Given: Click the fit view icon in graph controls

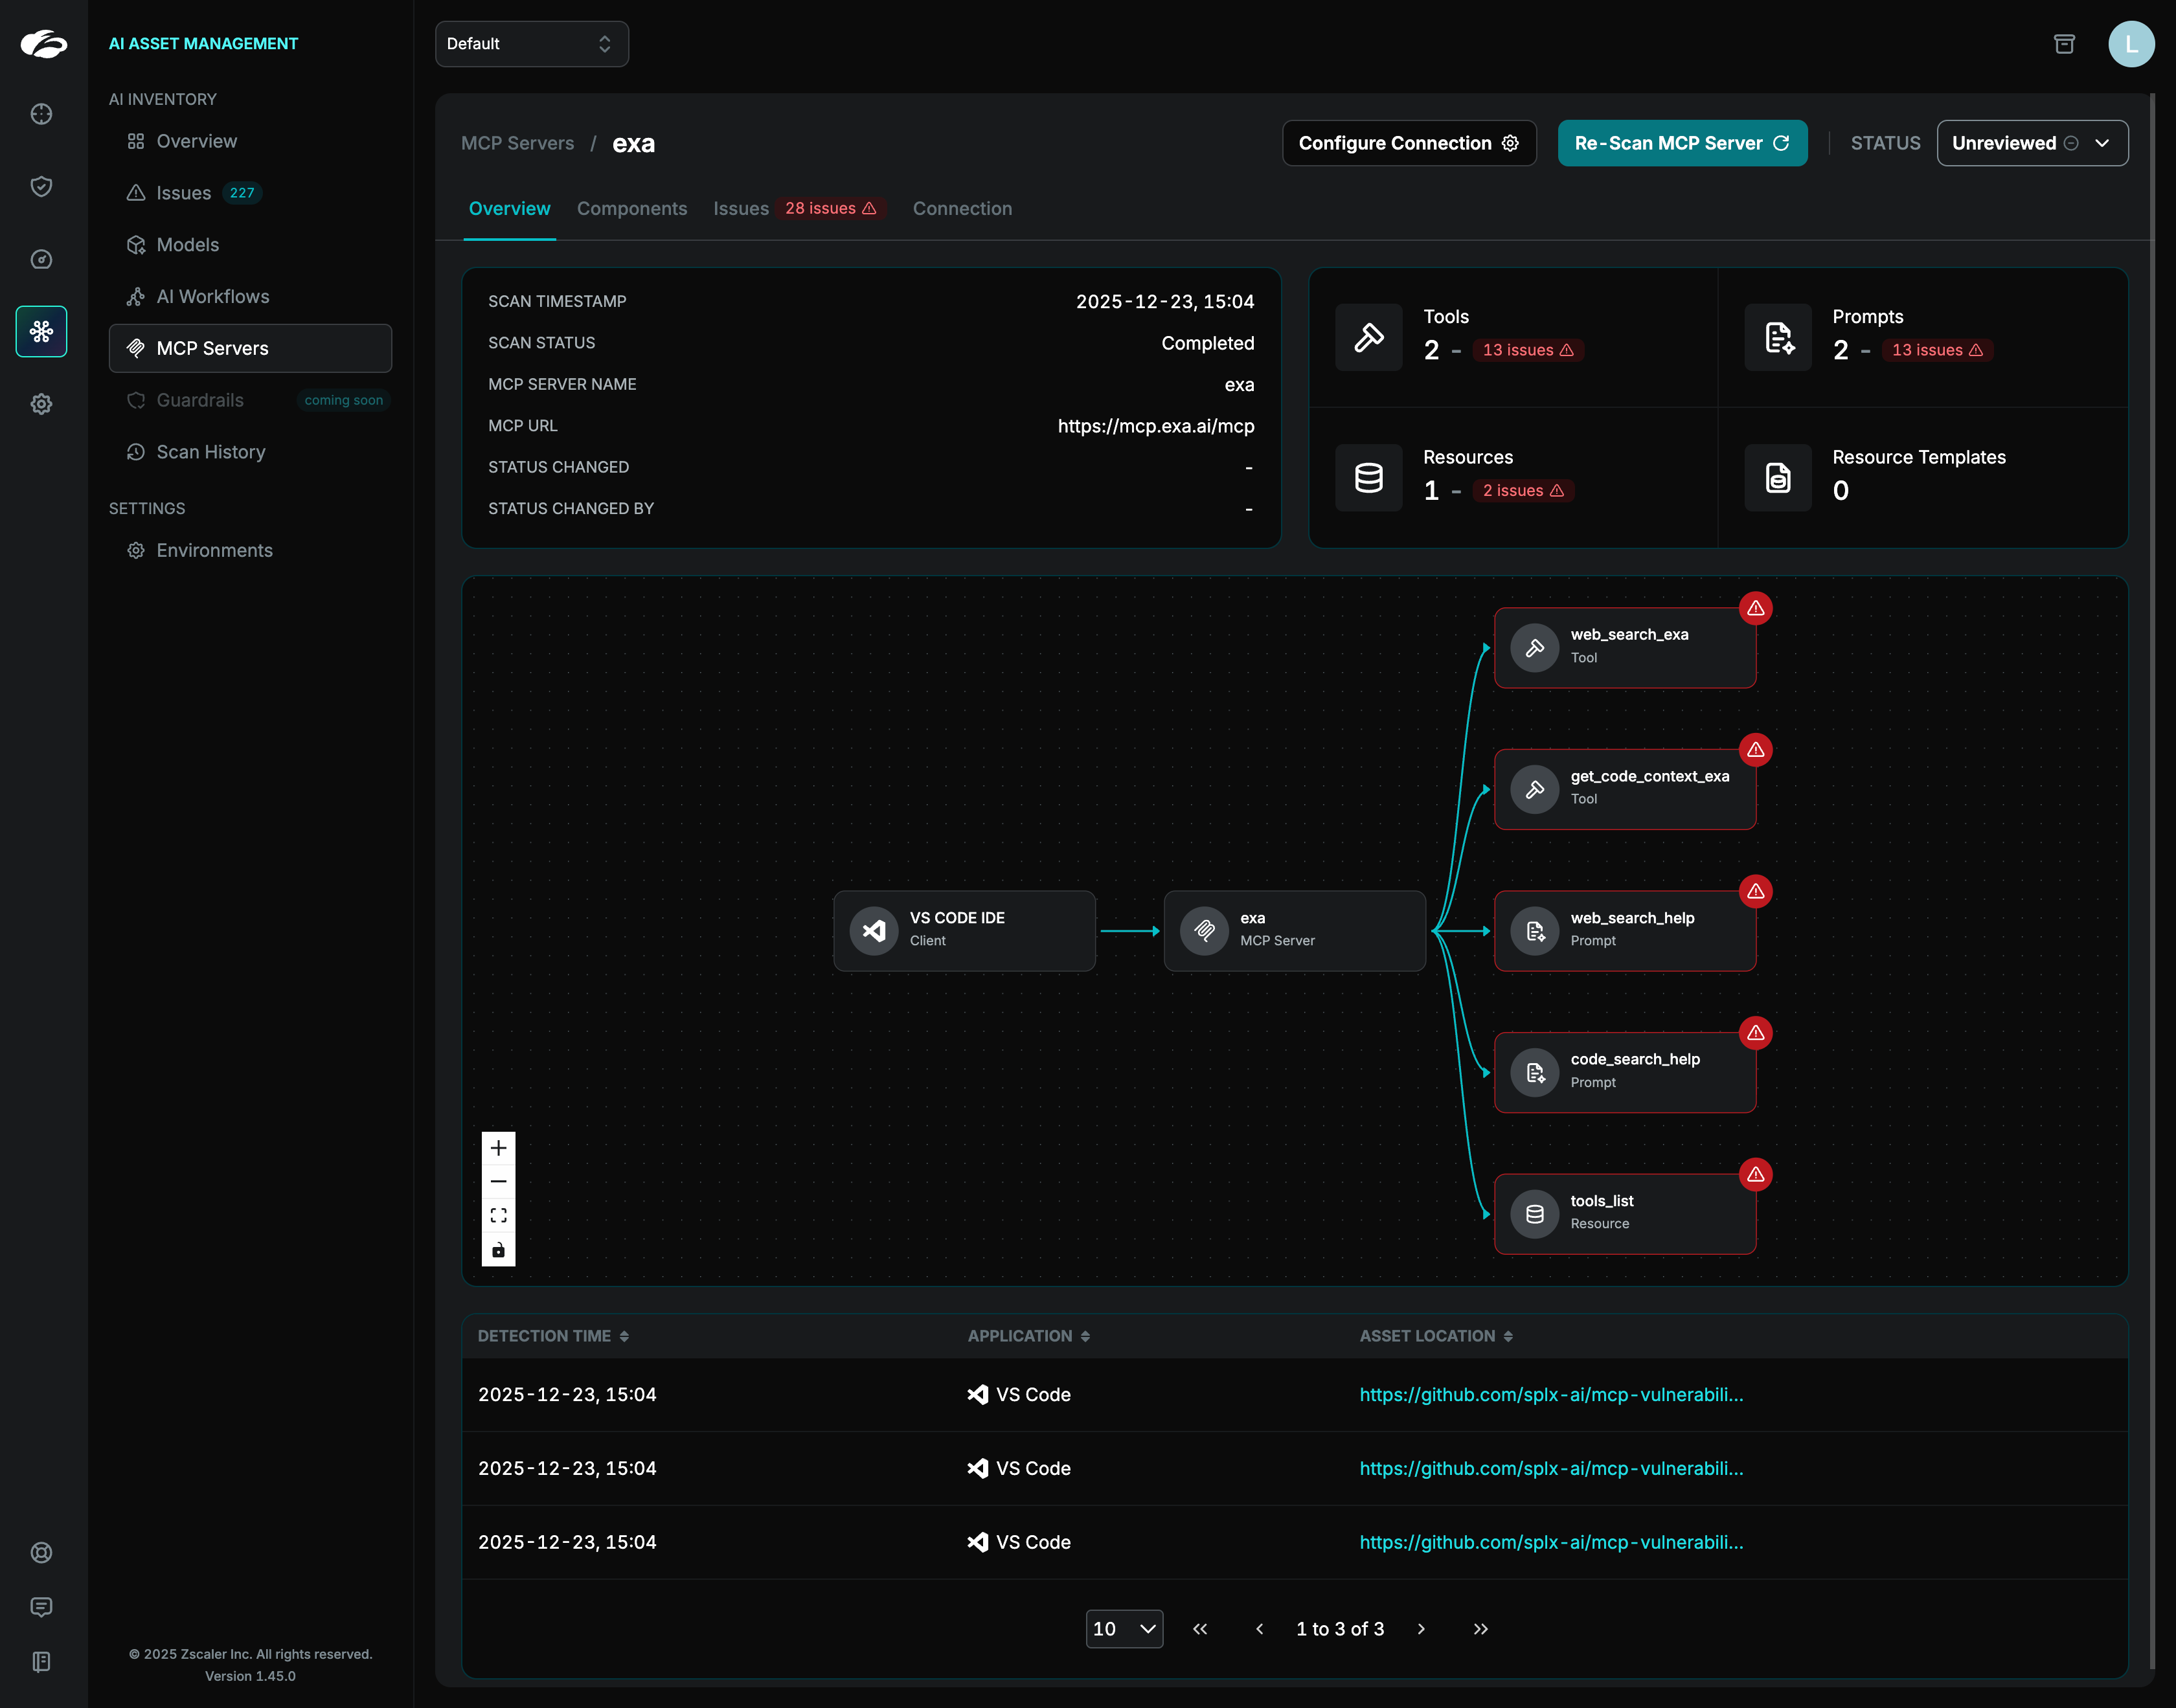Looking at the screenshot, I should pyautogui.click(x=498, y=1216).
